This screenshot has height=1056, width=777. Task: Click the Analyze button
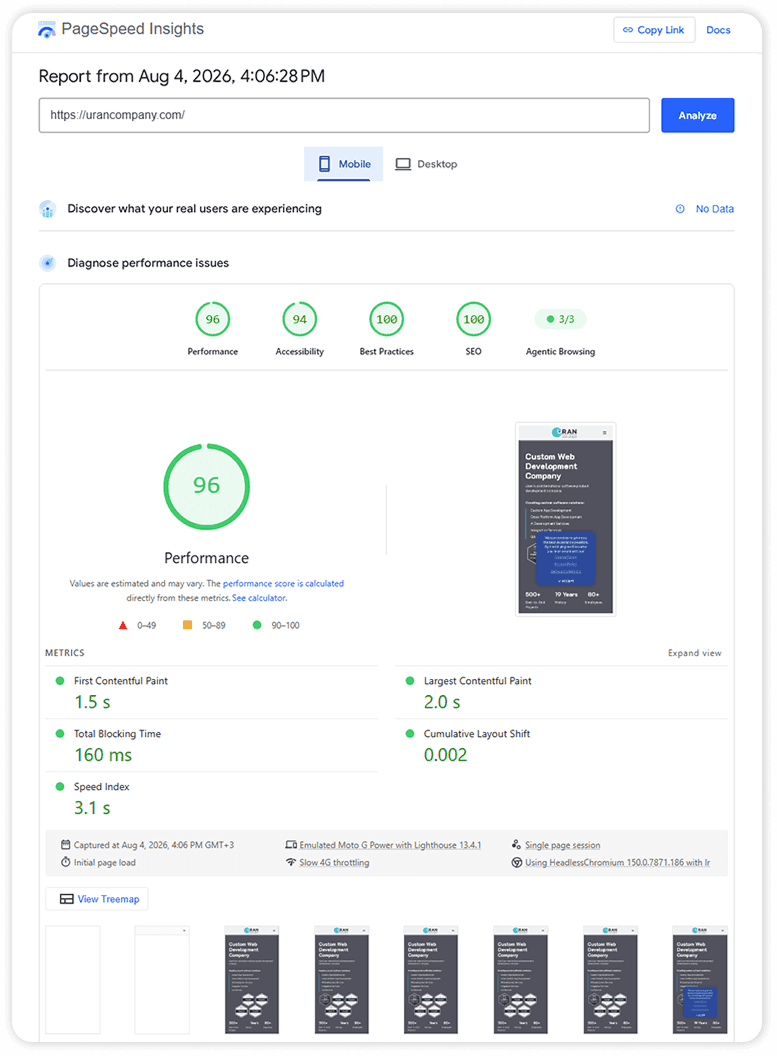point(698,115)
